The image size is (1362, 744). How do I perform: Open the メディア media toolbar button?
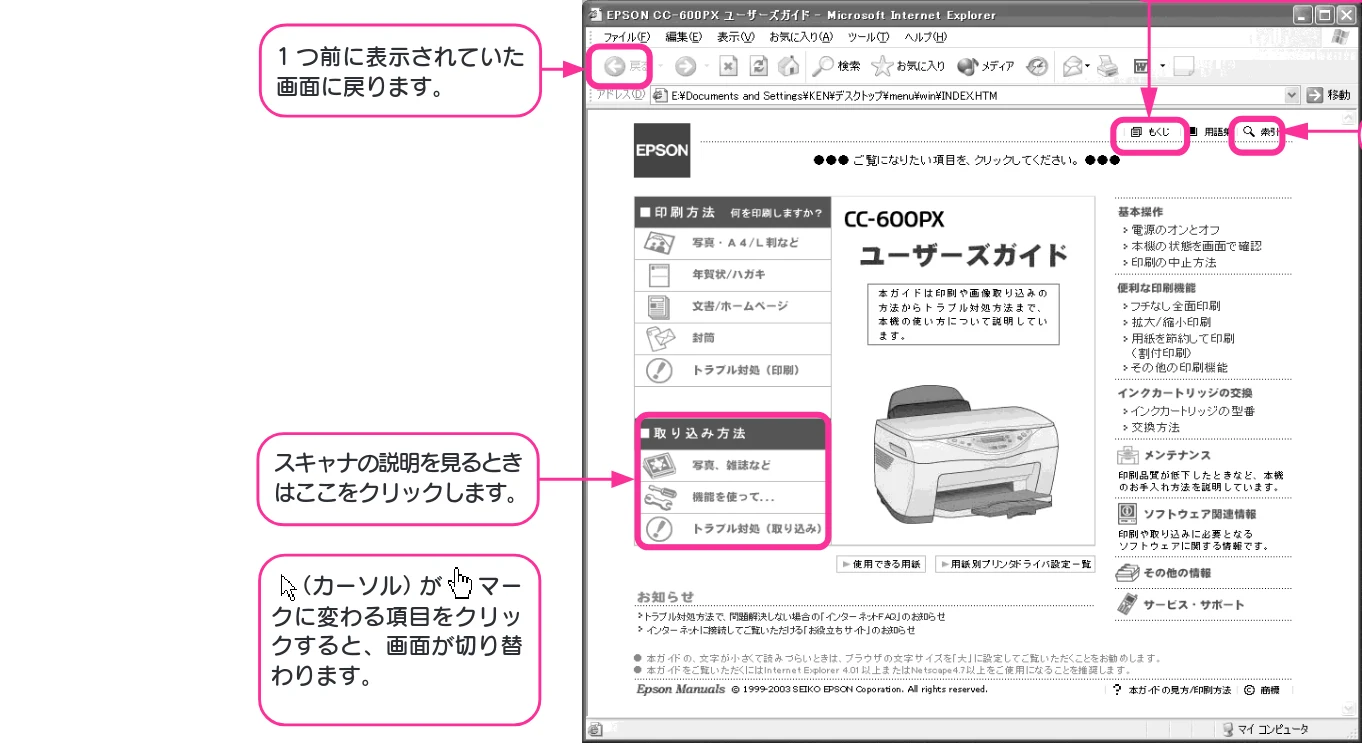(985, 67)
